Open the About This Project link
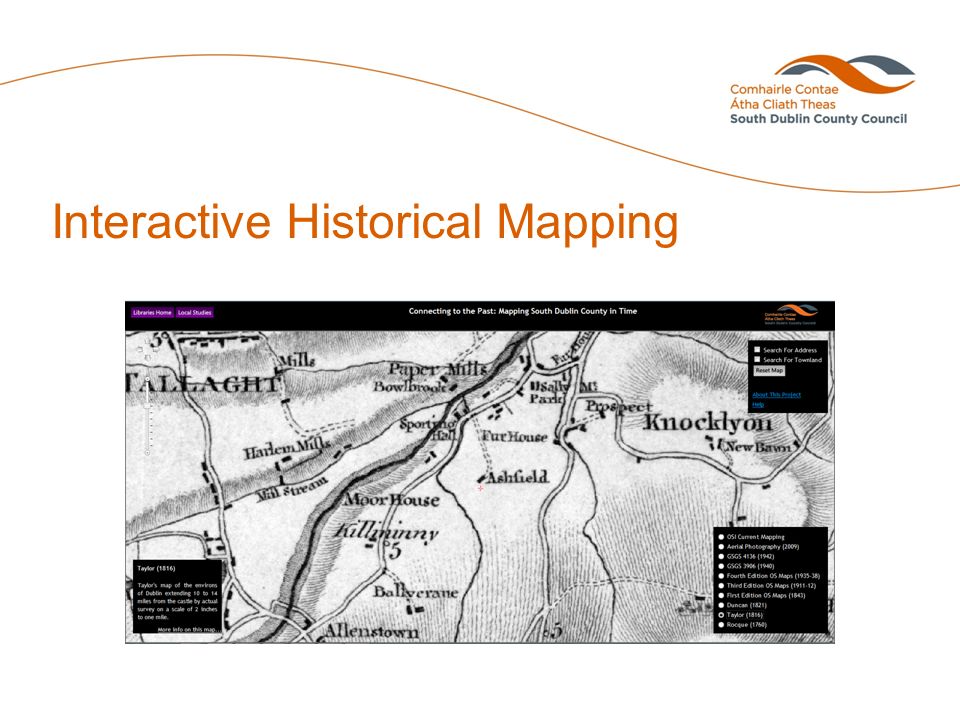960x720 pixels. click(x=776, y=395)
